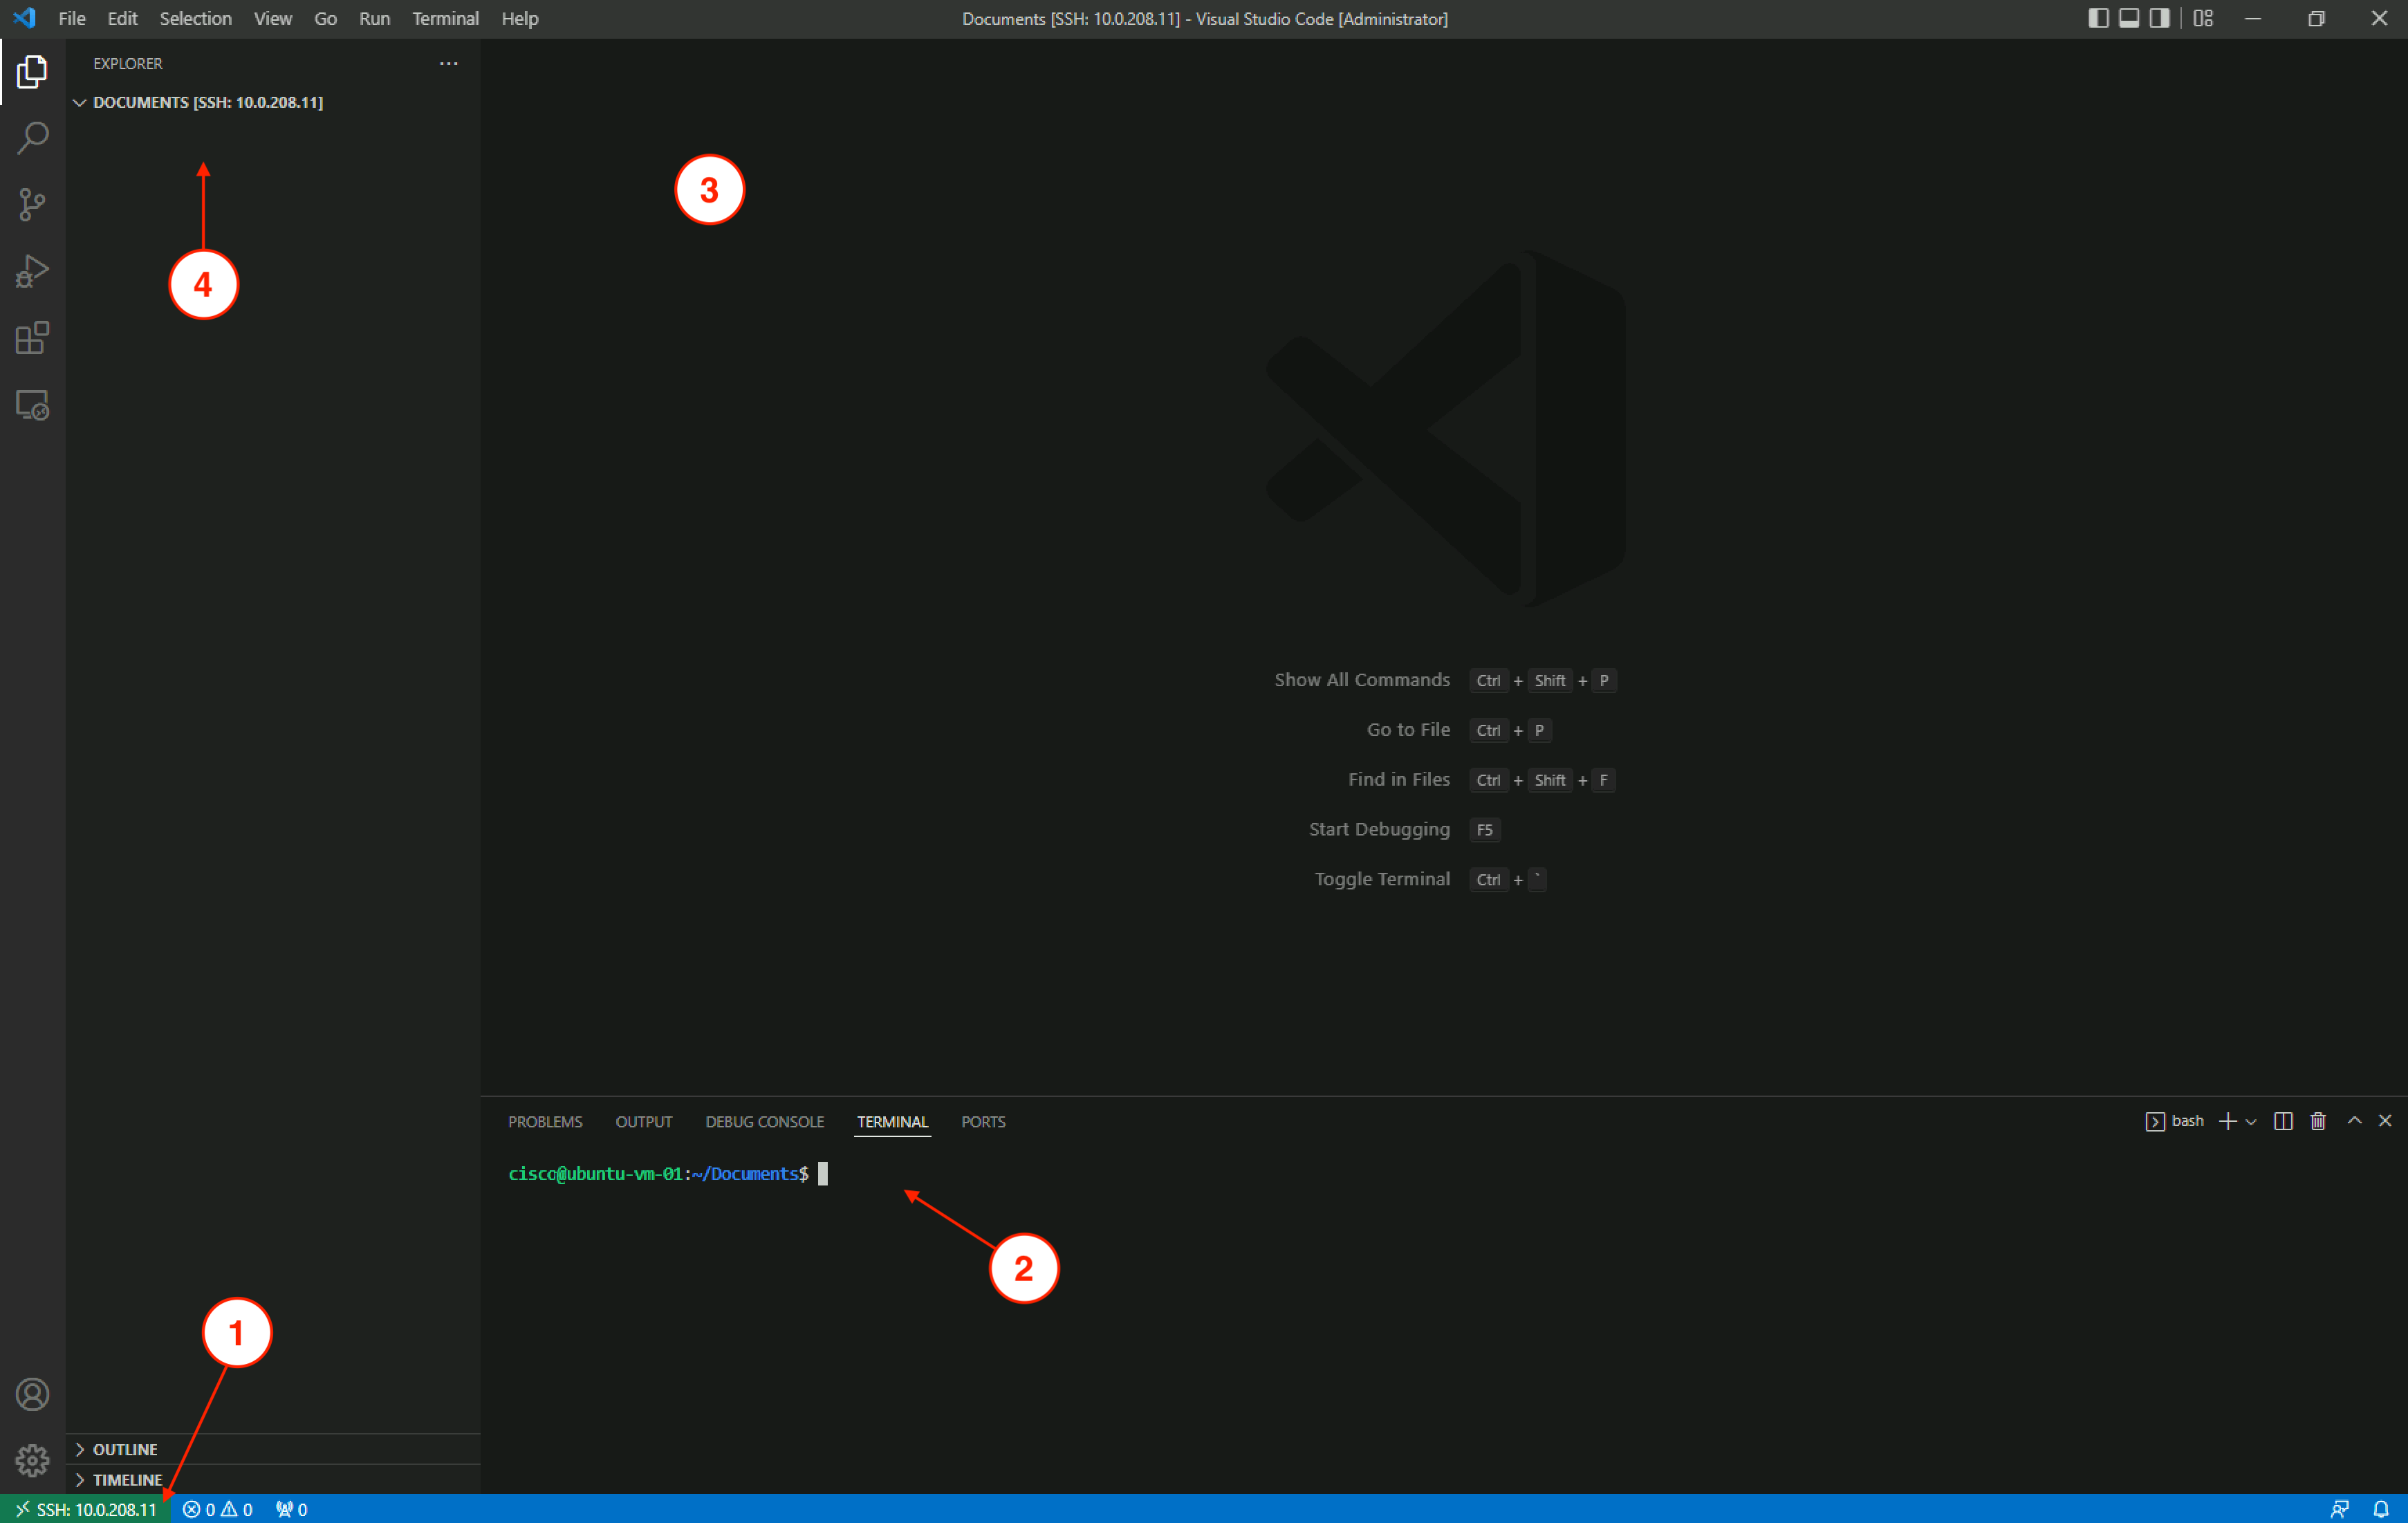Click the VS Code logo in title bar
The width and height of the screenshot is (2408, 1523).
[x=24, y=18]
